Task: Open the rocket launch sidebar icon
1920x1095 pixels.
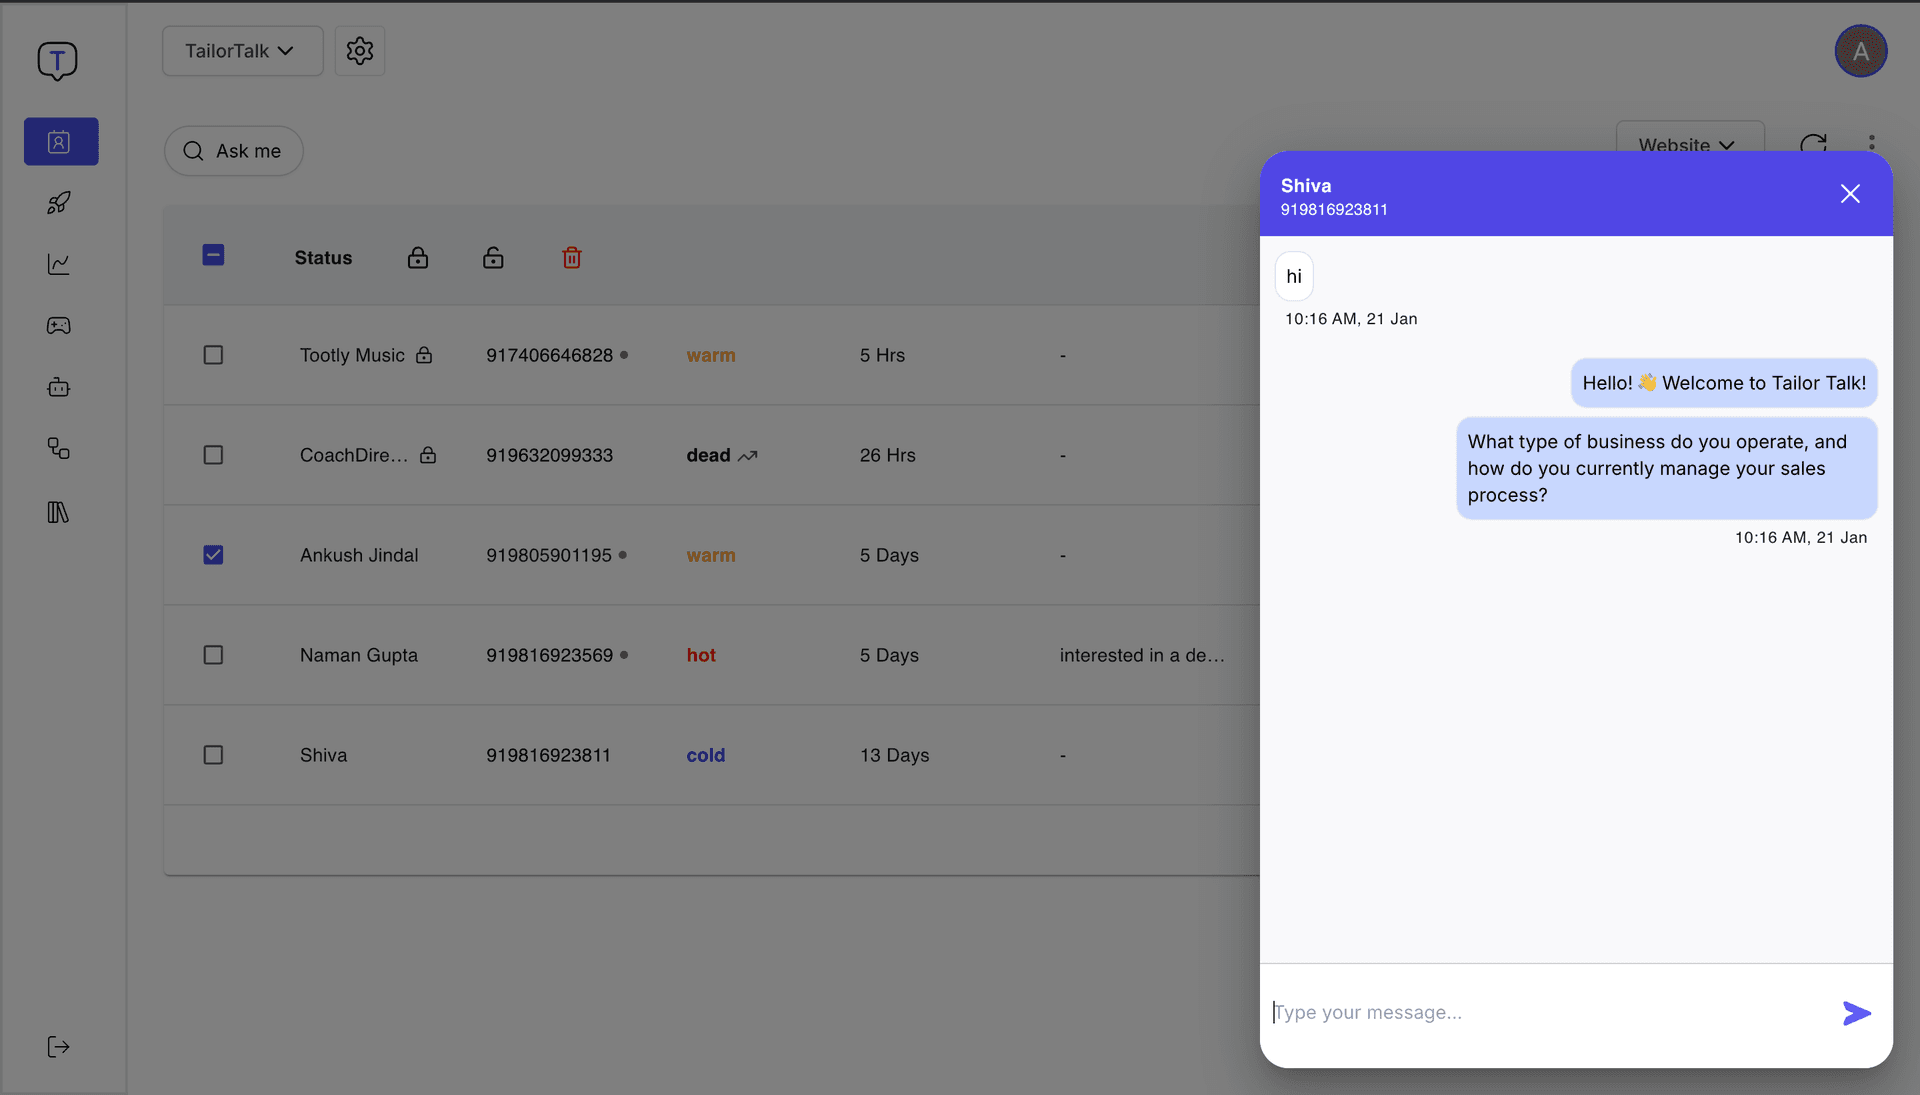Action: tap(59, 203)
